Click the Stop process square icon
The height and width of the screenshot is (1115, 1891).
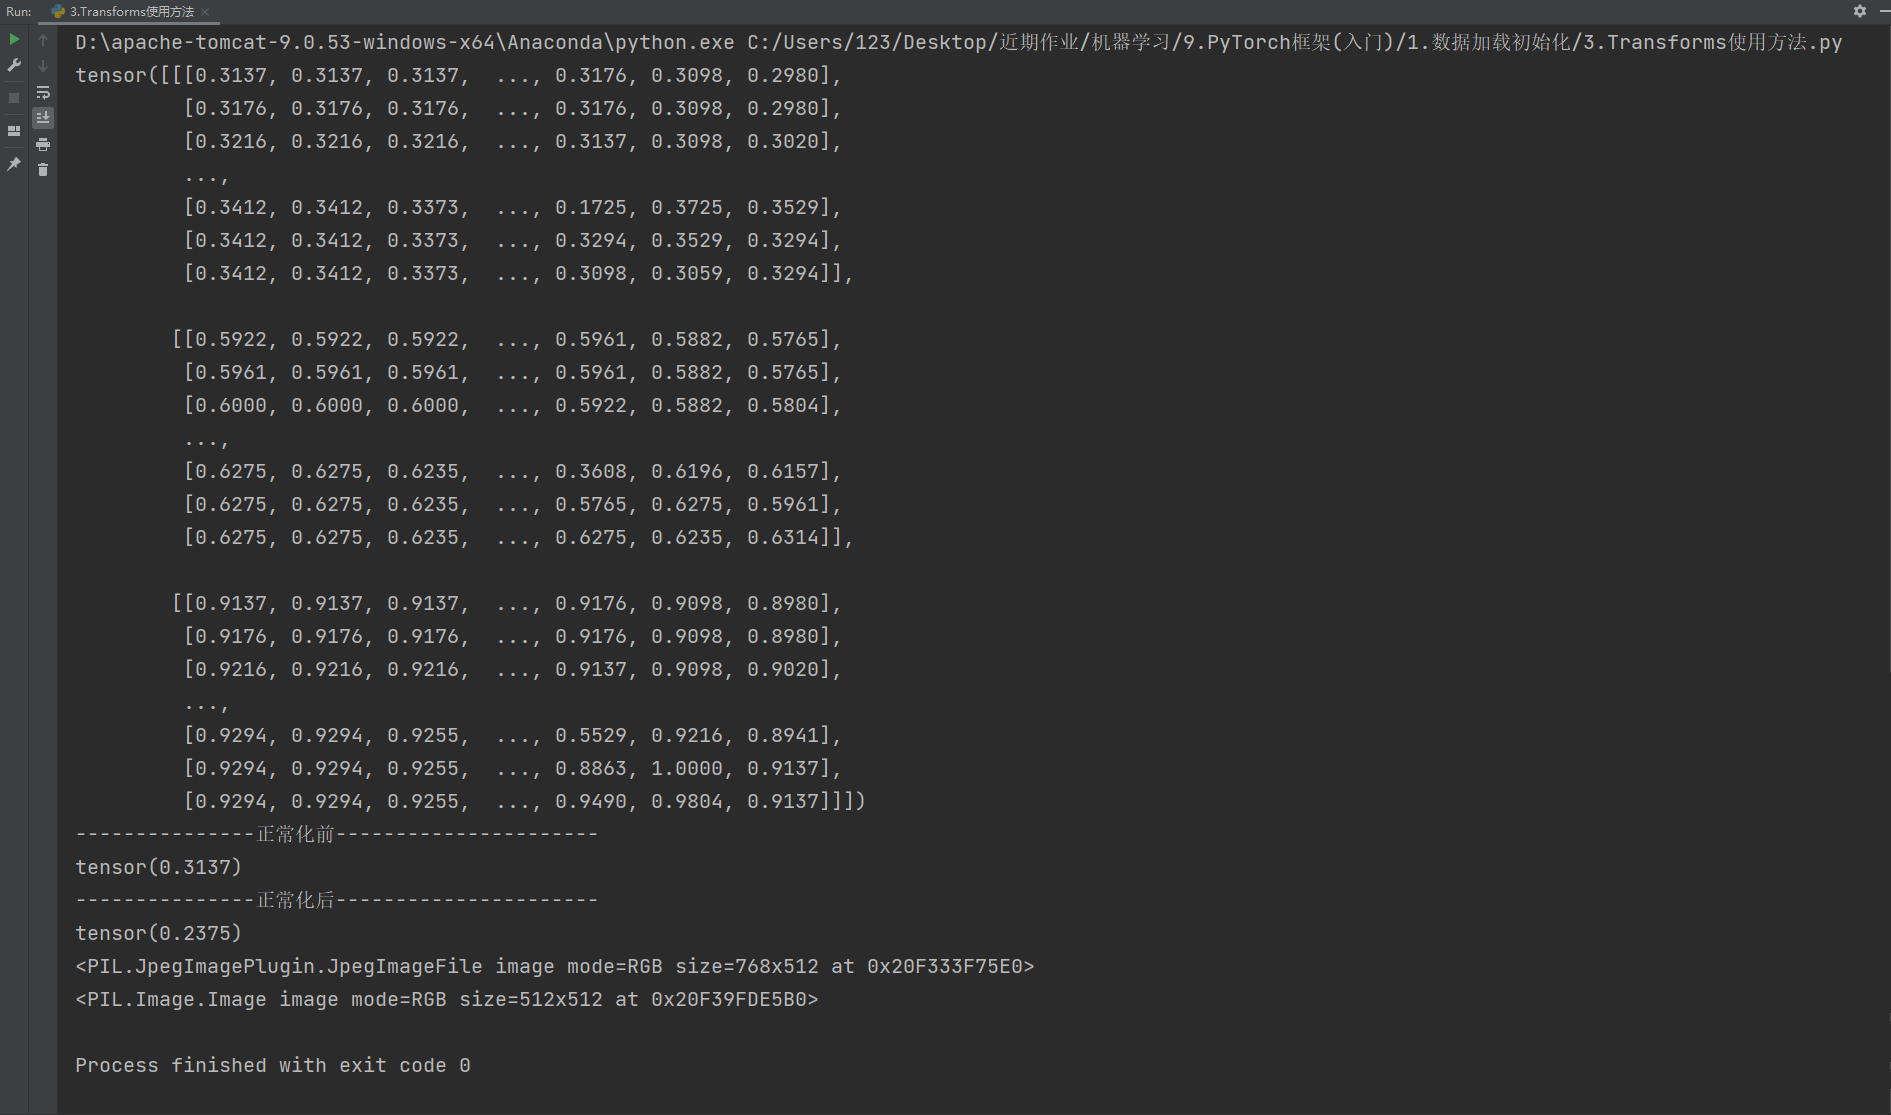point(14,98)
